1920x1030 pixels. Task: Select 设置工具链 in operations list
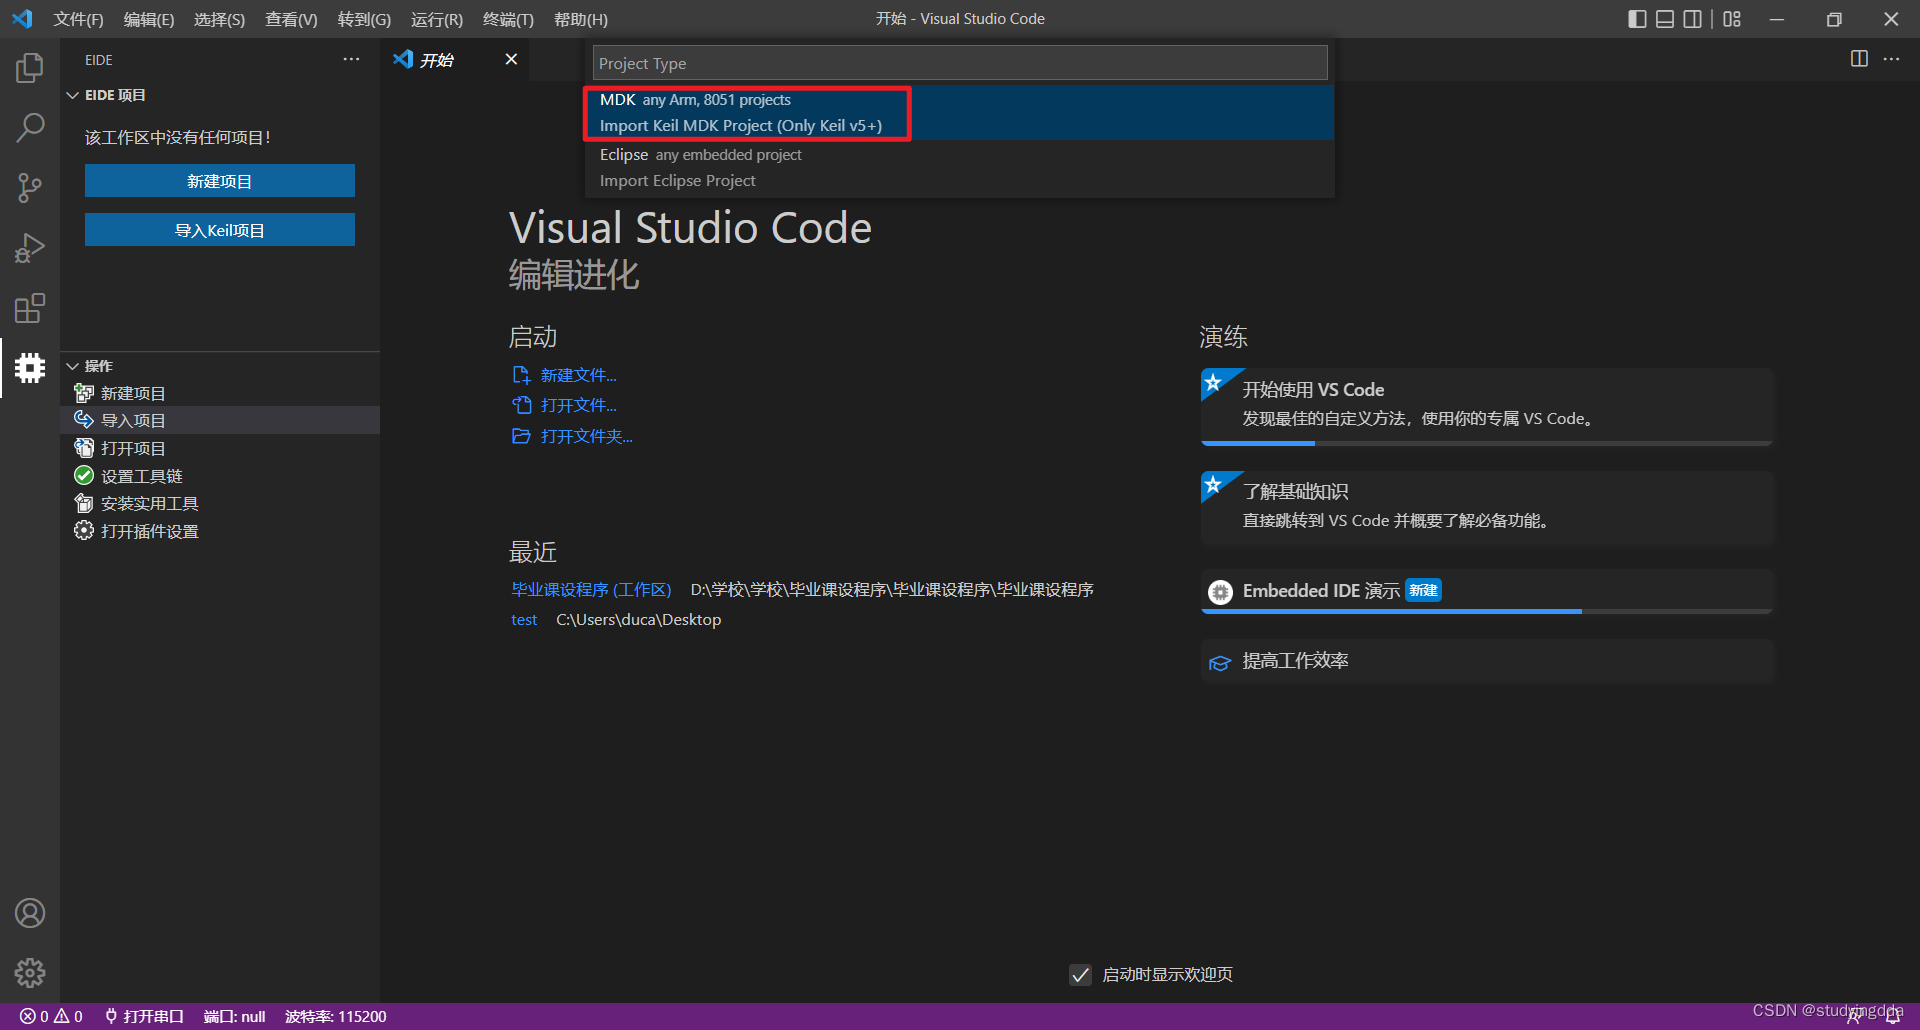(220, 476)
